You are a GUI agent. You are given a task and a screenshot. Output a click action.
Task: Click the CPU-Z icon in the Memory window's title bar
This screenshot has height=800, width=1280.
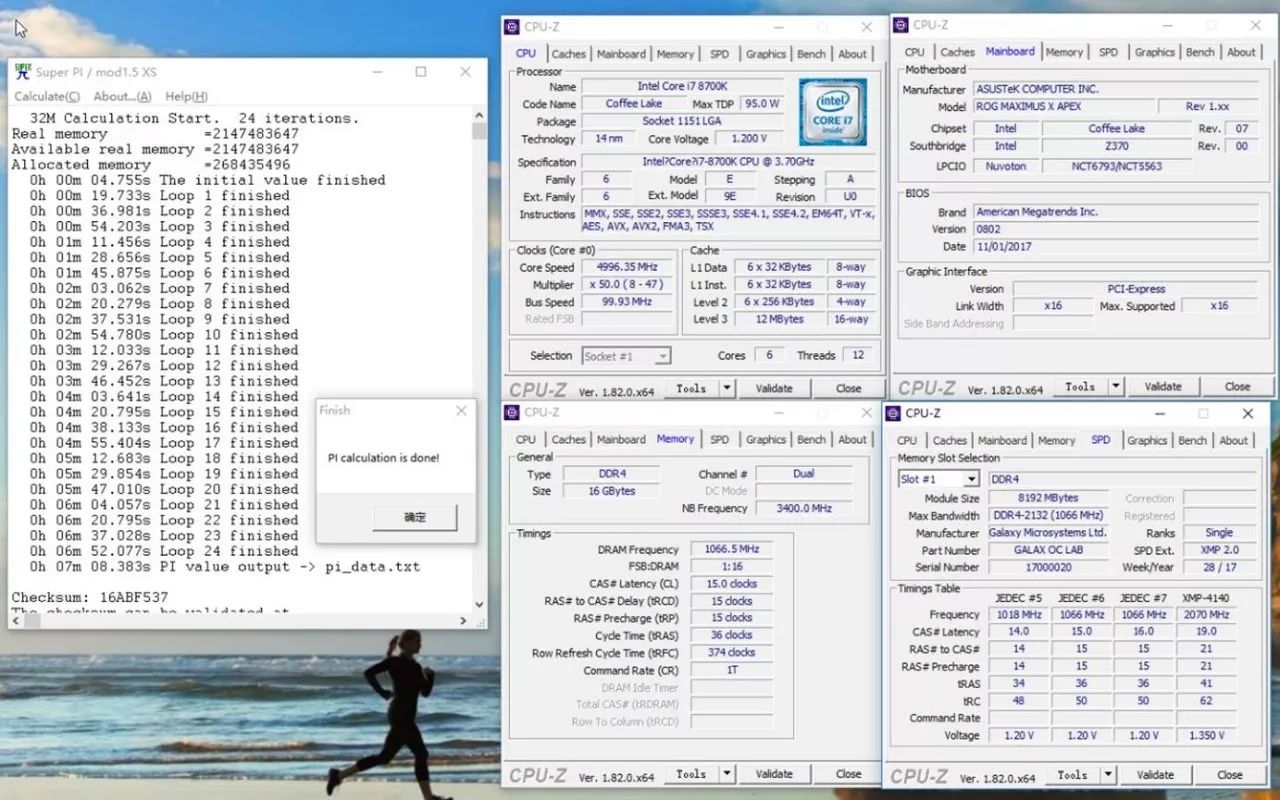(512, 412)
